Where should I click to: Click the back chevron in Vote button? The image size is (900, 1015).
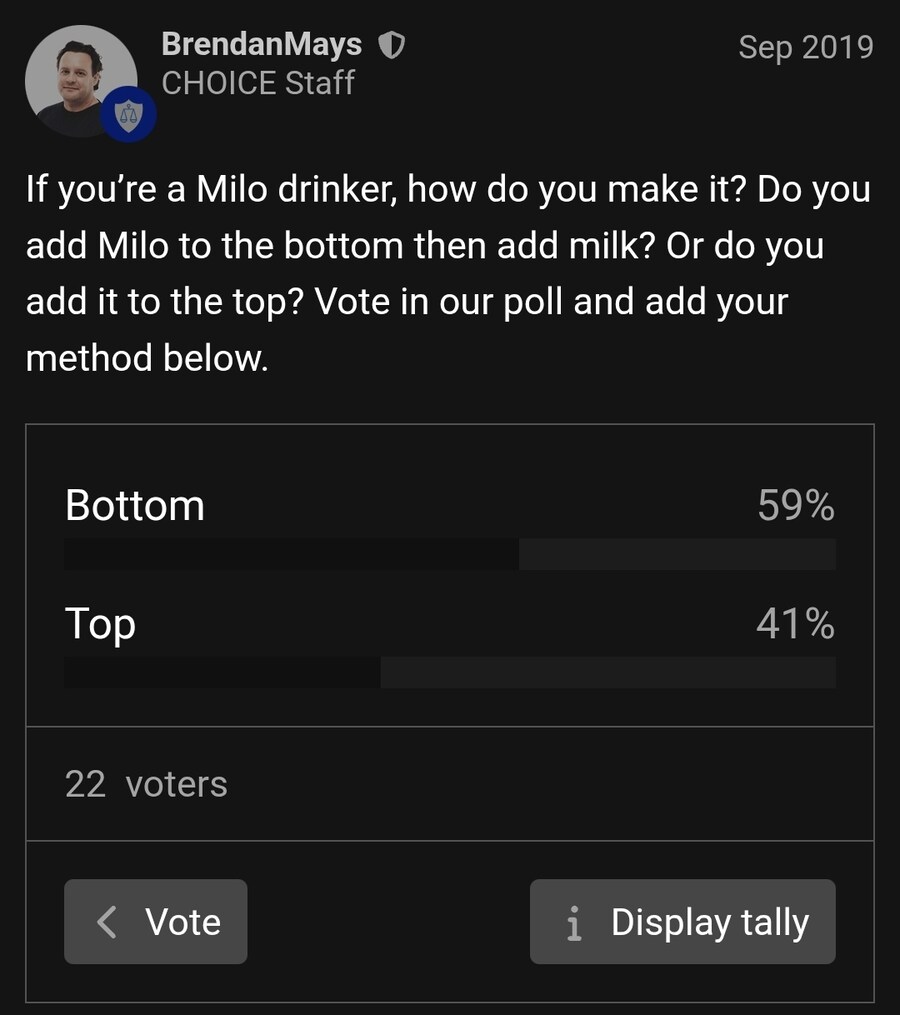point(107,921)
